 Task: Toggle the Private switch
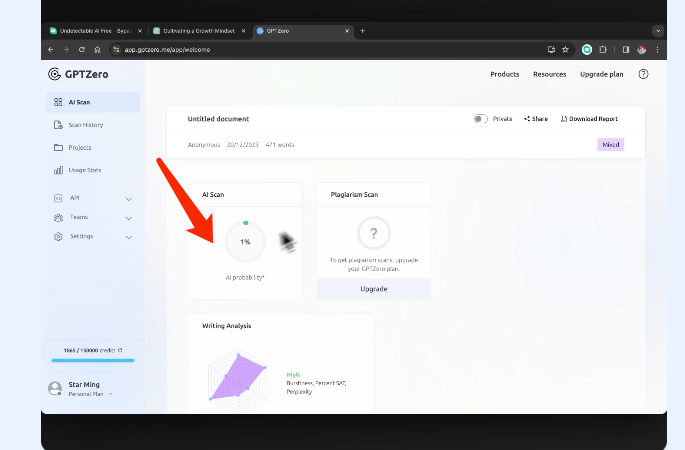point(481,119)
